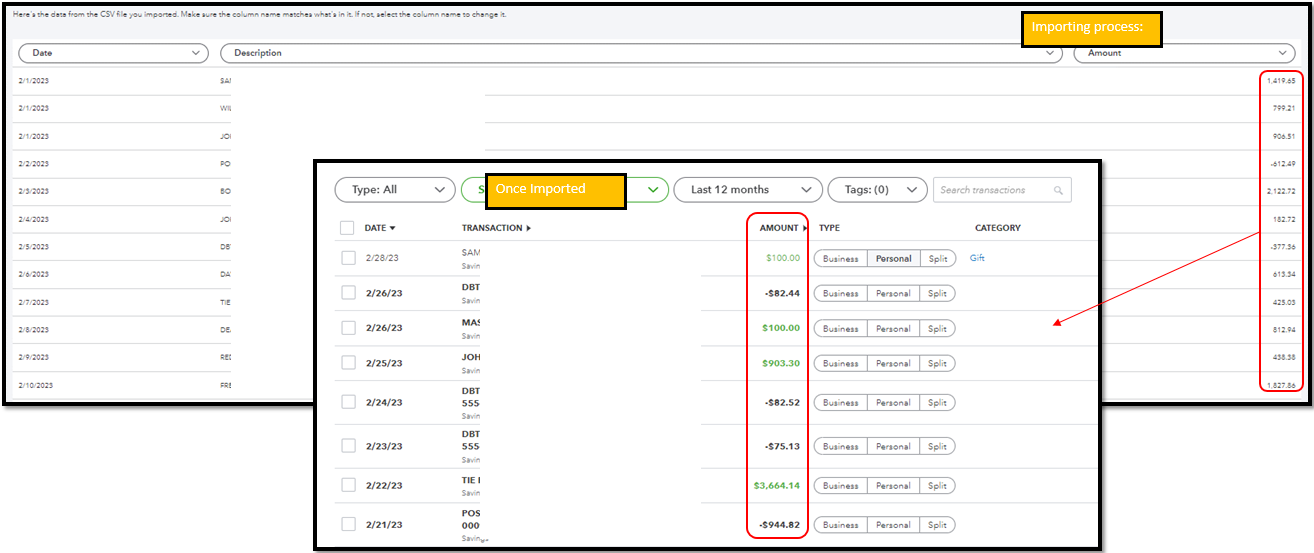Click the magnifier icon in Search transactions
Viewport: 1314px width, 553px height.
tap(1058, 190)
